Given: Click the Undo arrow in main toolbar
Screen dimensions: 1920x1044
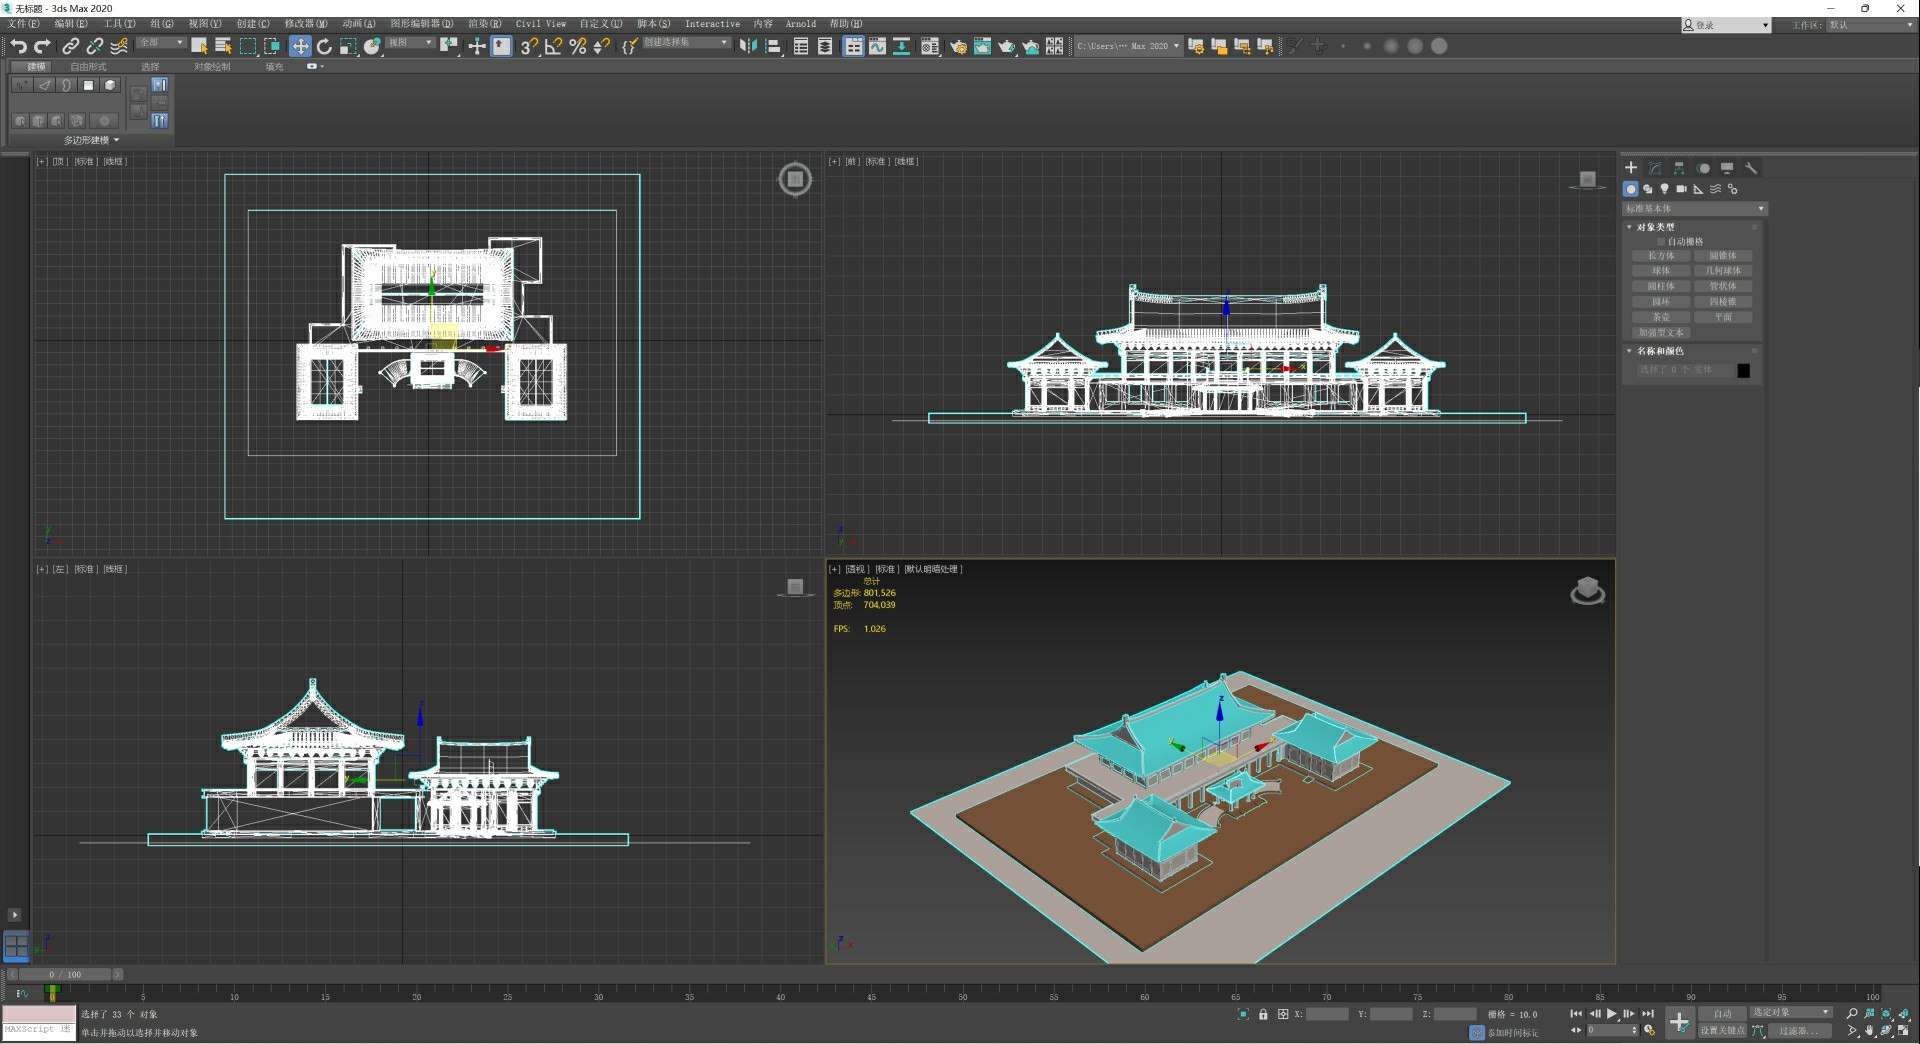Looking at the screenshot, I should [x=18, y=46].
